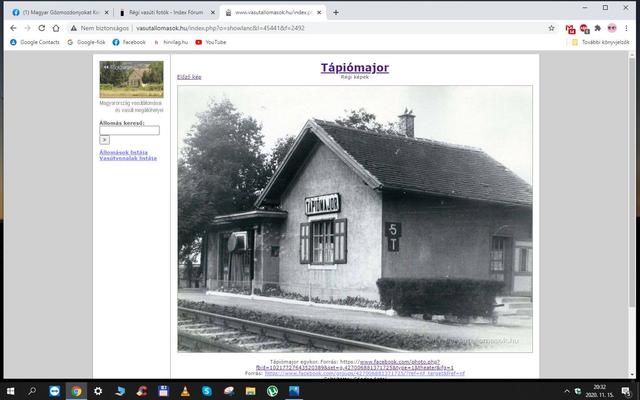Open the hirvilag.hu bookmark

(x=171, y=42)
